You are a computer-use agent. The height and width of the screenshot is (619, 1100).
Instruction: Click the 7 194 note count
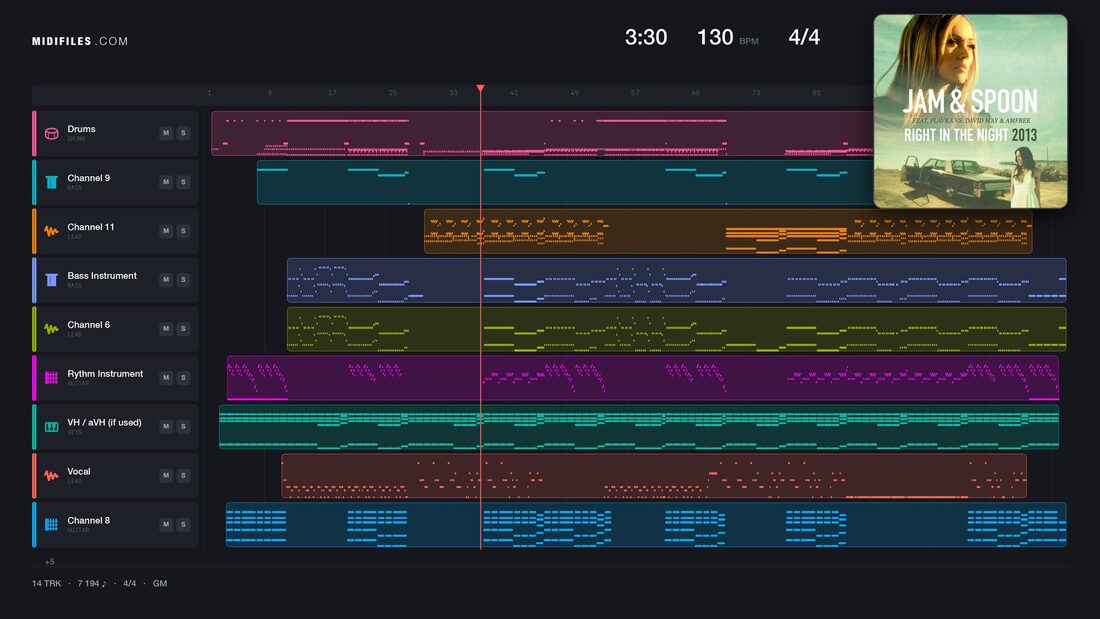pyautogui.click(x=92, y=583)
